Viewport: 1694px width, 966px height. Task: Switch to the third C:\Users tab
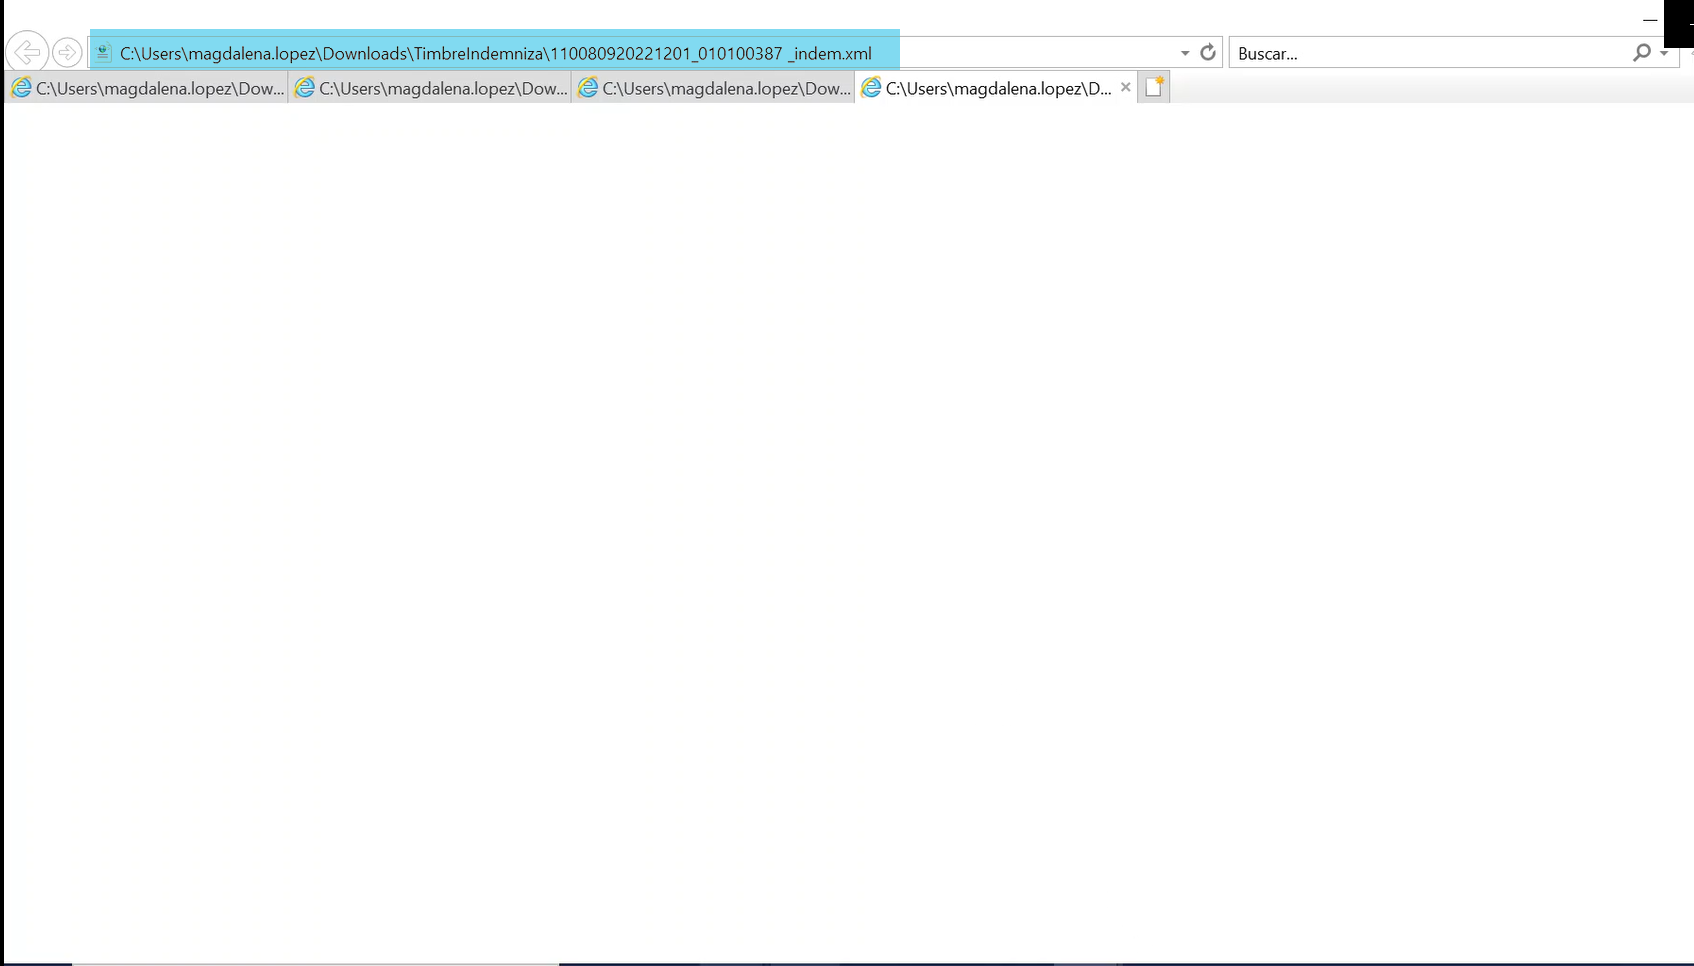(713, 88)
